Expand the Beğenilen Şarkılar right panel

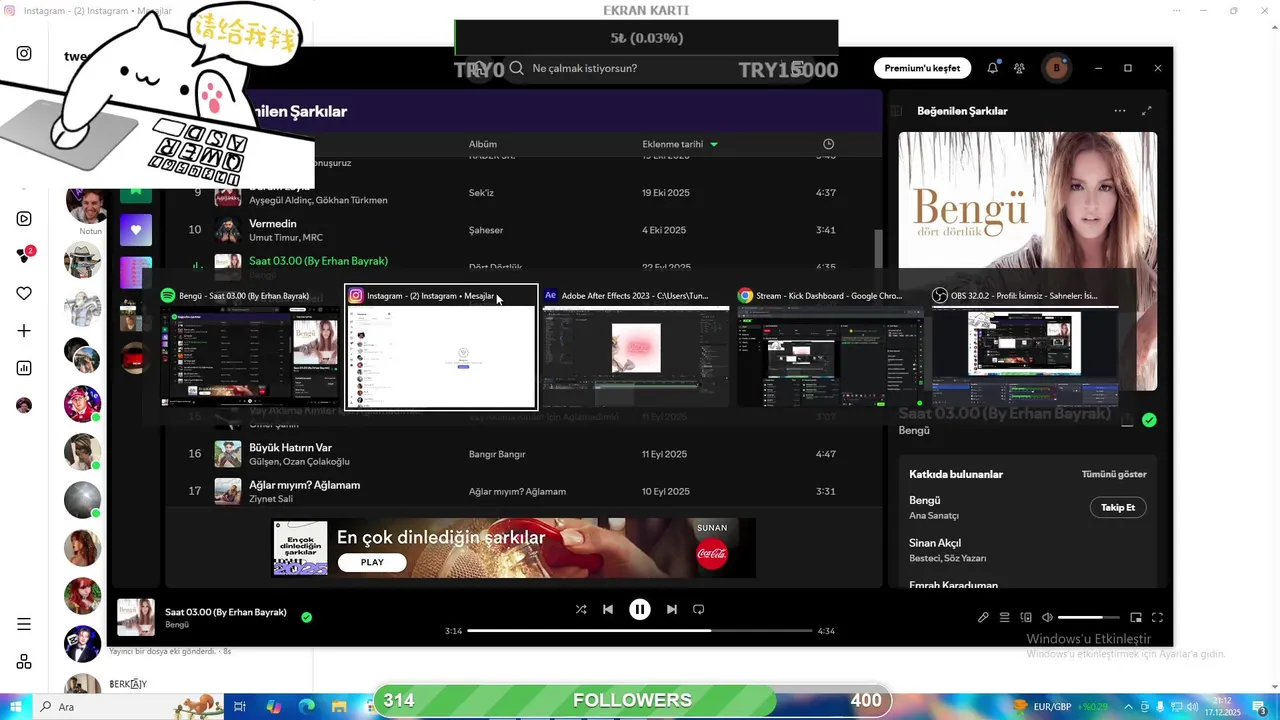tap(1147, 111)
